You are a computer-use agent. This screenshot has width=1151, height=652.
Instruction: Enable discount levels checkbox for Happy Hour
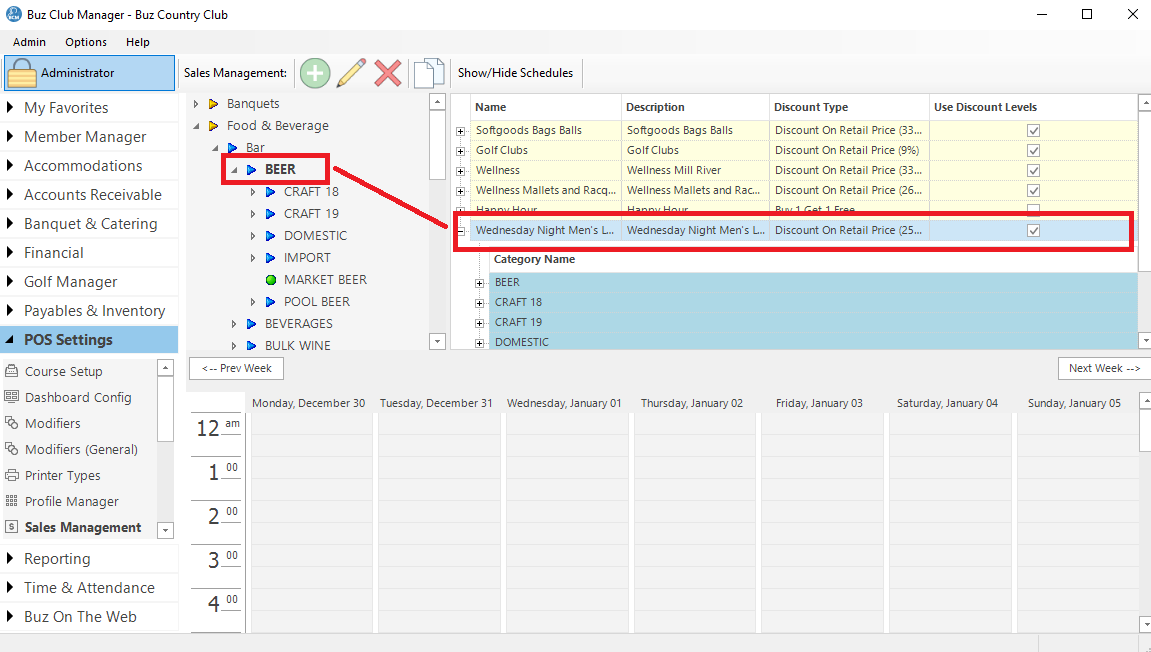[x=1034, y=210]
